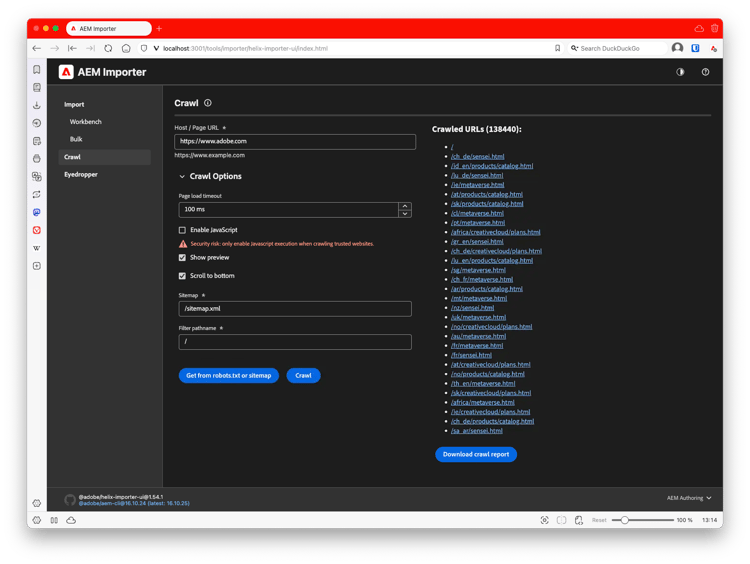
Task: Open Wikipedia web panel in sidebar
Action: click(37, 248)
